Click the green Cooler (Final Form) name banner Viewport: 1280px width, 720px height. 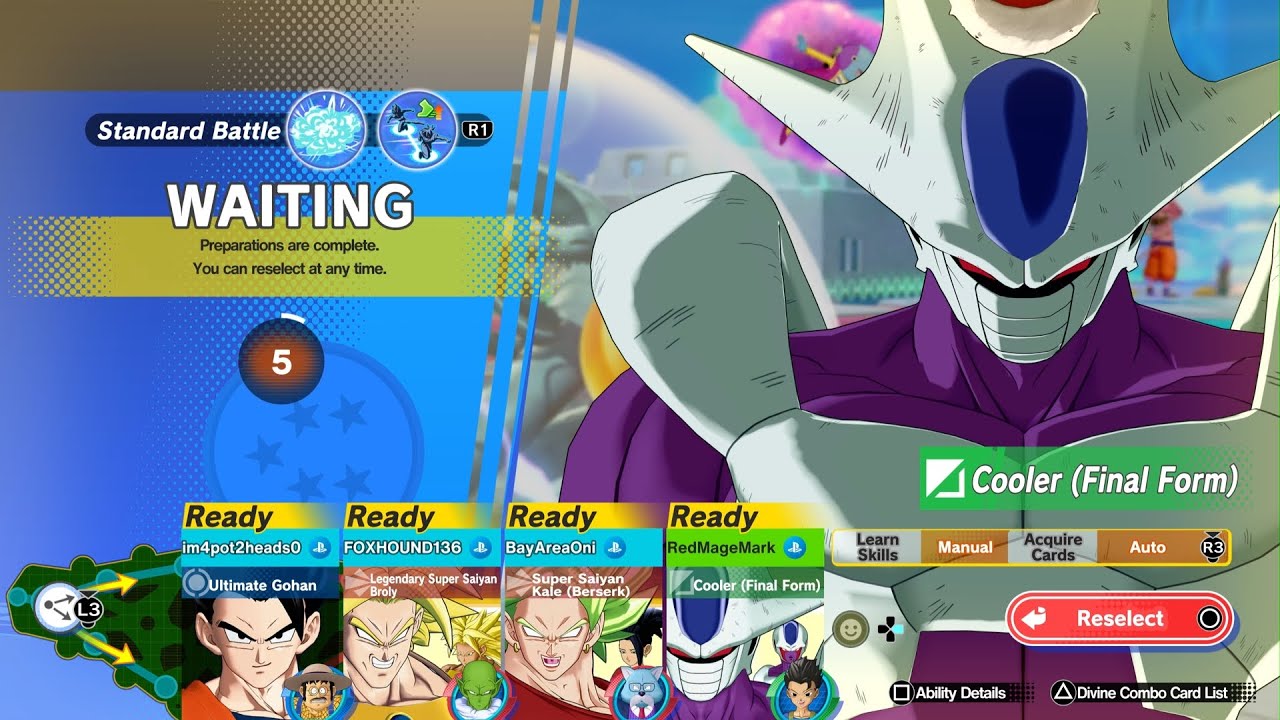(1084, 480)
